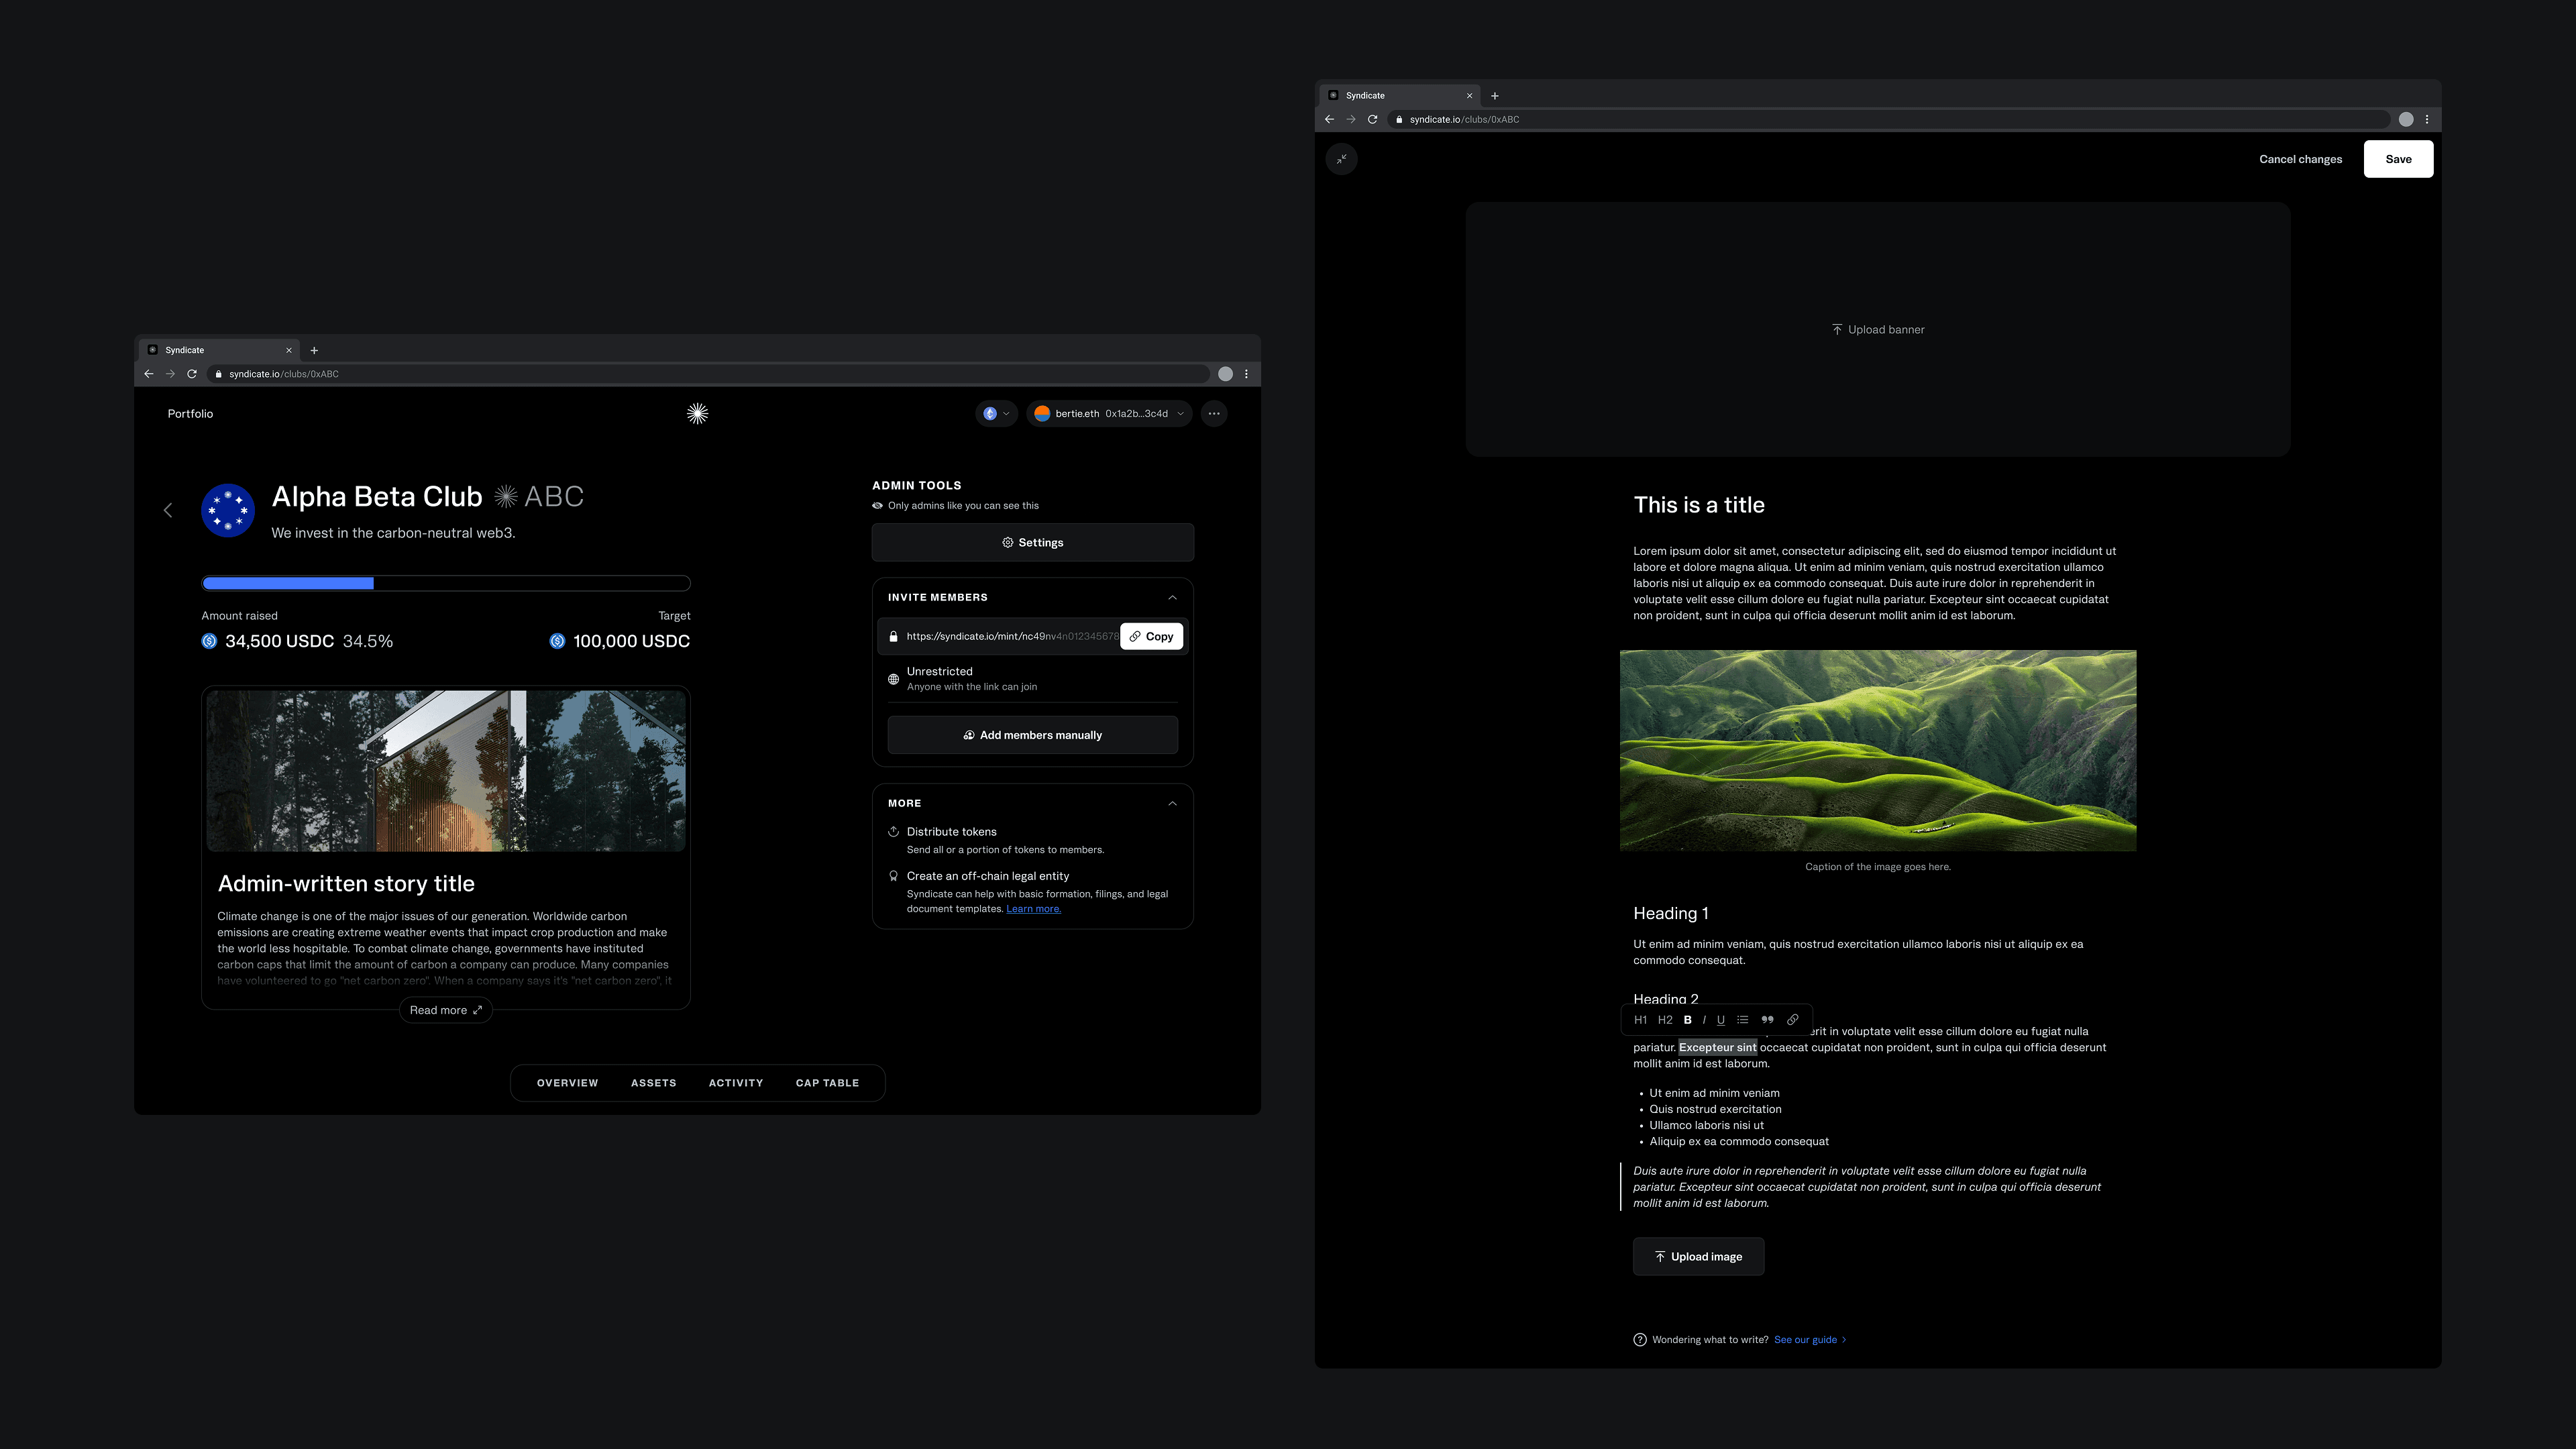Open the three-dots menu beside wallet address
The width and height of the screenshot is (2576, 1449).
point(1214,414)
